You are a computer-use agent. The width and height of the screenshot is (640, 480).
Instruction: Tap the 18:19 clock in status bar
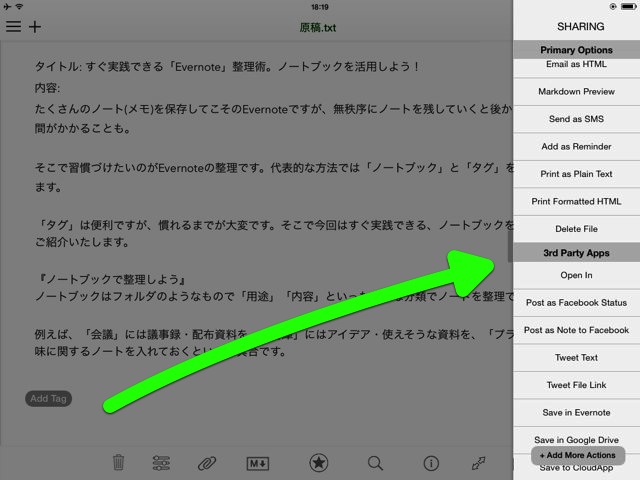coord(320,7)
